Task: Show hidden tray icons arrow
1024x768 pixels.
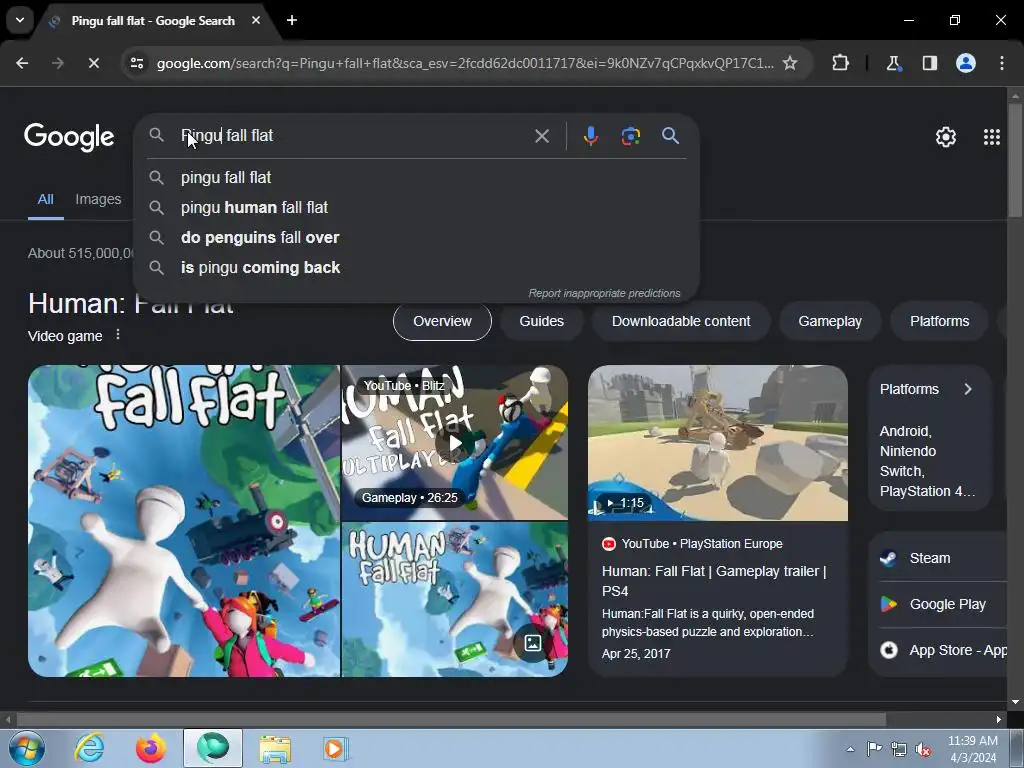Action: pos(850,749)
